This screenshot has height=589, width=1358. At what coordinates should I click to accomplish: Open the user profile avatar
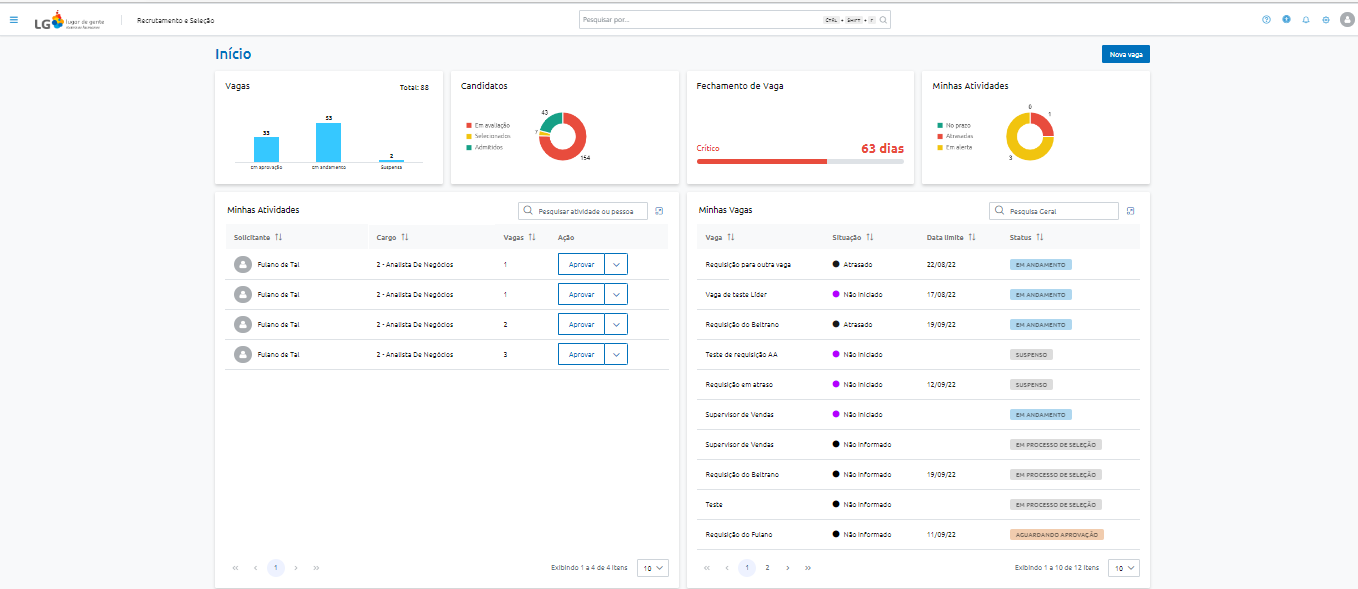point(1345,20)
